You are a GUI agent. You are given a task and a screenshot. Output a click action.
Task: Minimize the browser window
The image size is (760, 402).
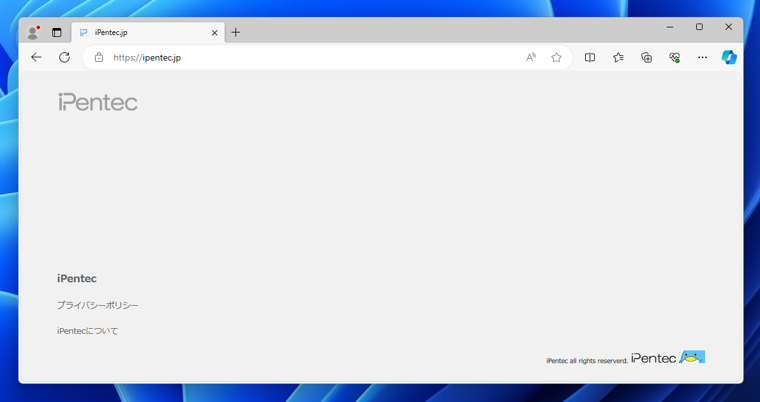click(670, 27)
